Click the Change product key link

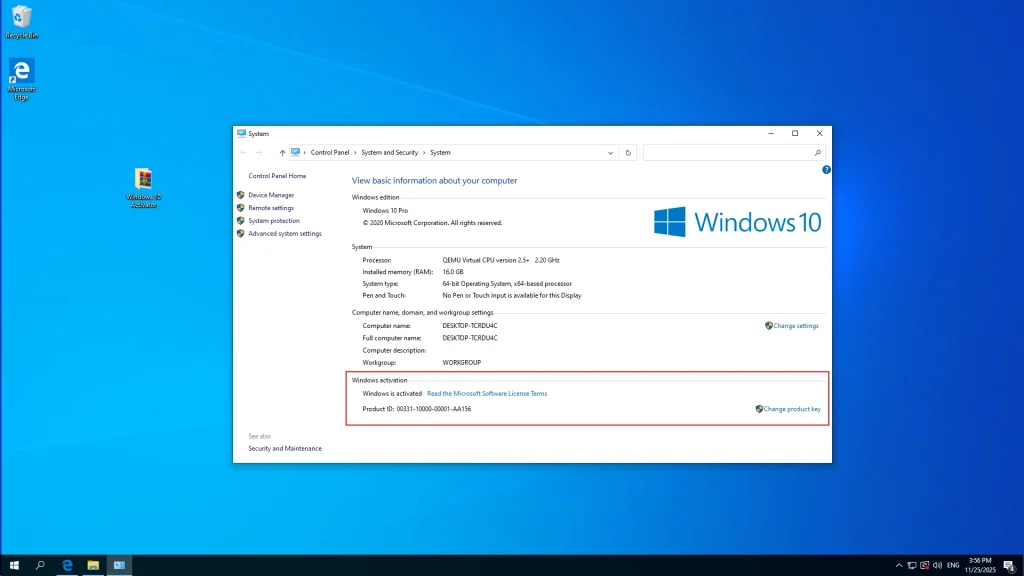790,408
